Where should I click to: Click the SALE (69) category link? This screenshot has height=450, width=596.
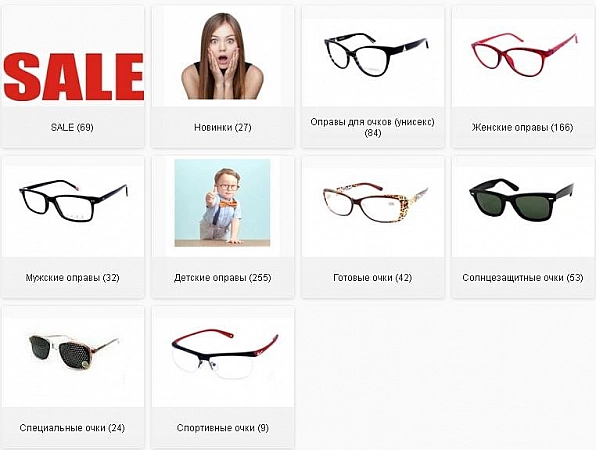pyautogui.click(x=72, y=127)
